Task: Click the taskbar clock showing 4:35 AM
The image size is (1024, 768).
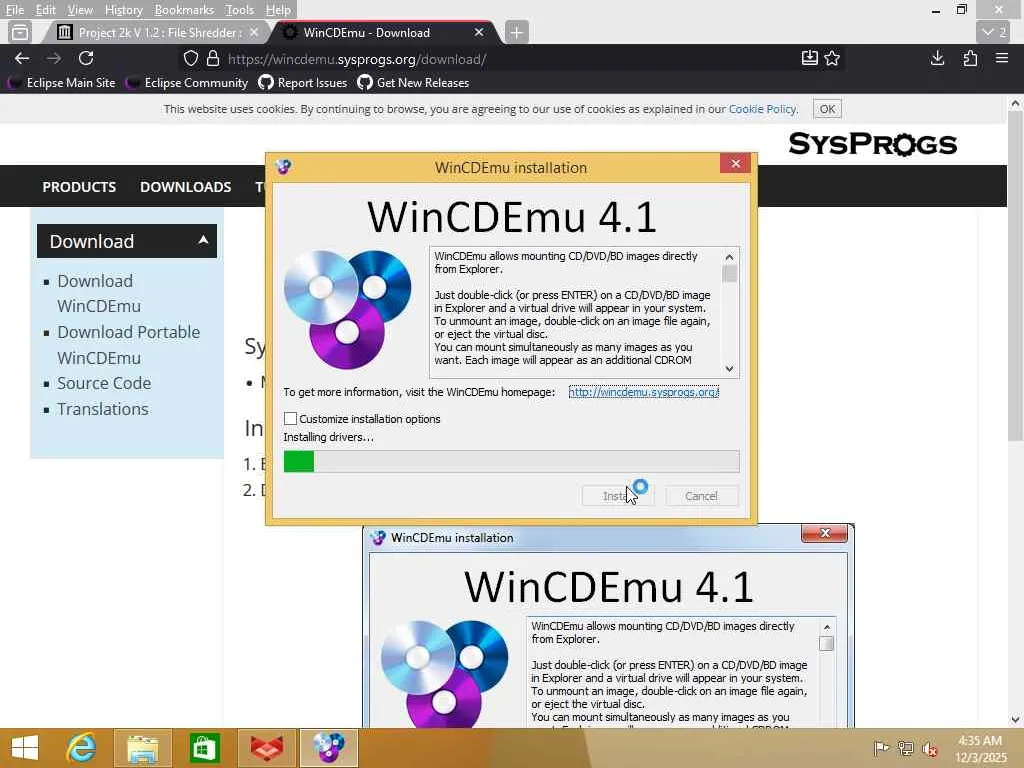Action: (980, 748)
